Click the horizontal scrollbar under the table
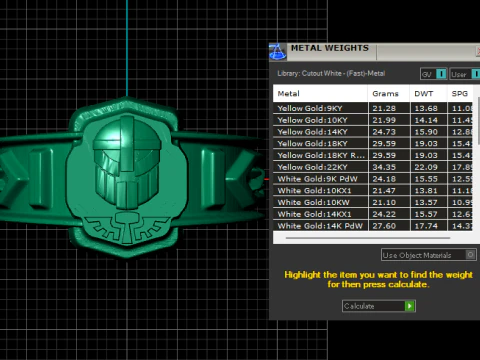 (x=368, y=238)
